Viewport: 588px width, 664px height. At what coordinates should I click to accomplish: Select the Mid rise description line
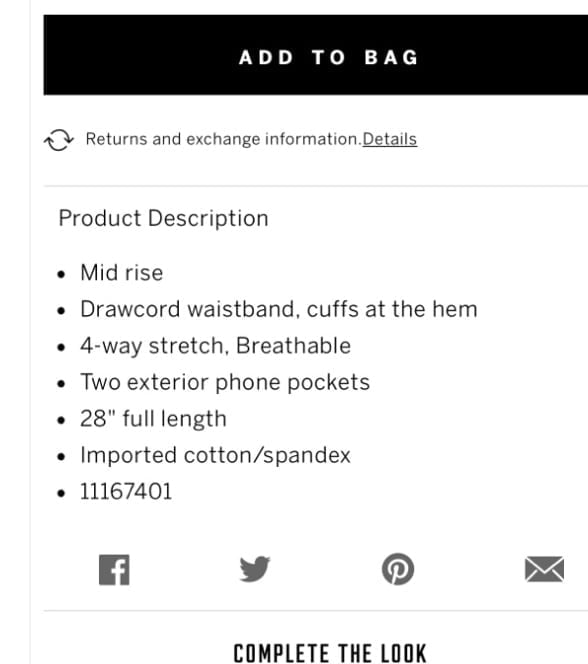(121, 272)
